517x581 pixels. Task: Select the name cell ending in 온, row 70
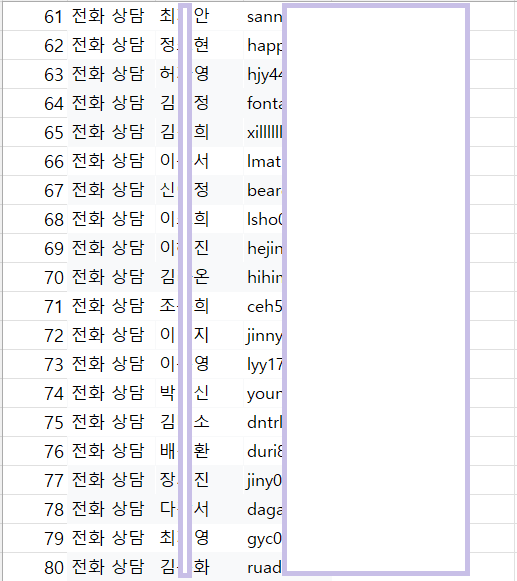199,277
